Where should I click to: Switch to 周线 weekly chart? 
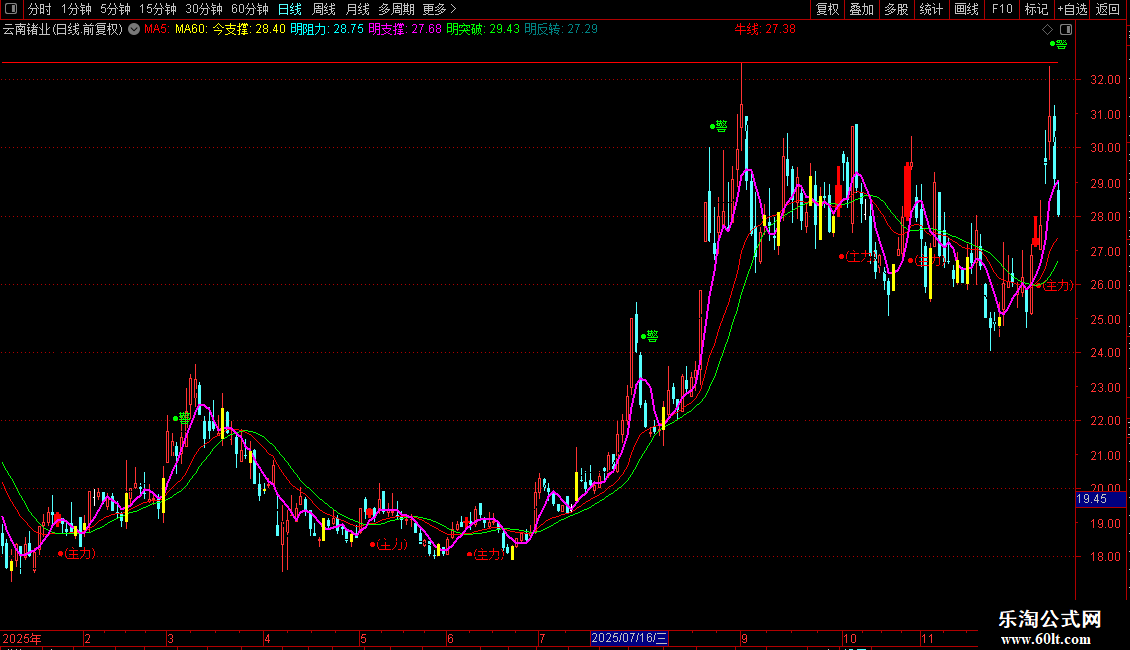(x=324, y=9)
